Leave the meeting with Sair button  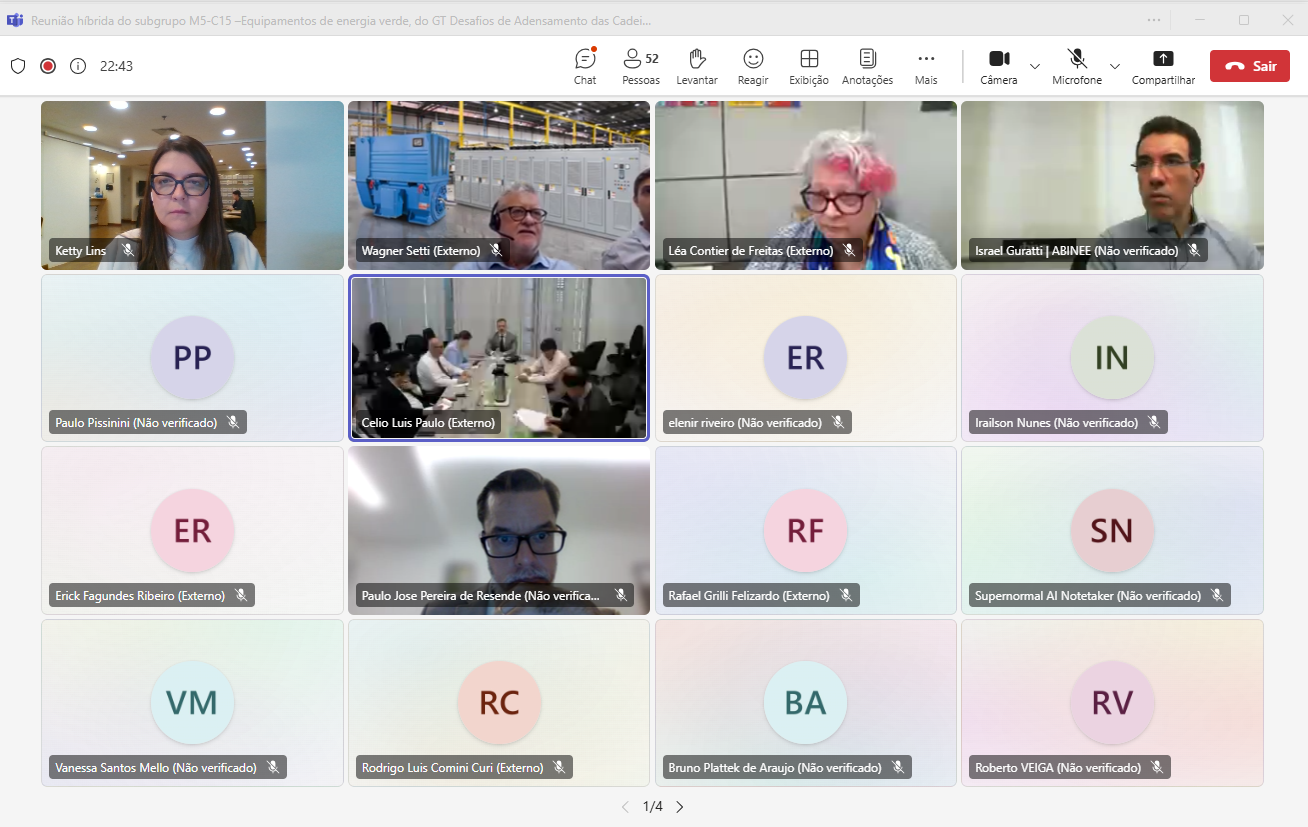pos(1249,66)
